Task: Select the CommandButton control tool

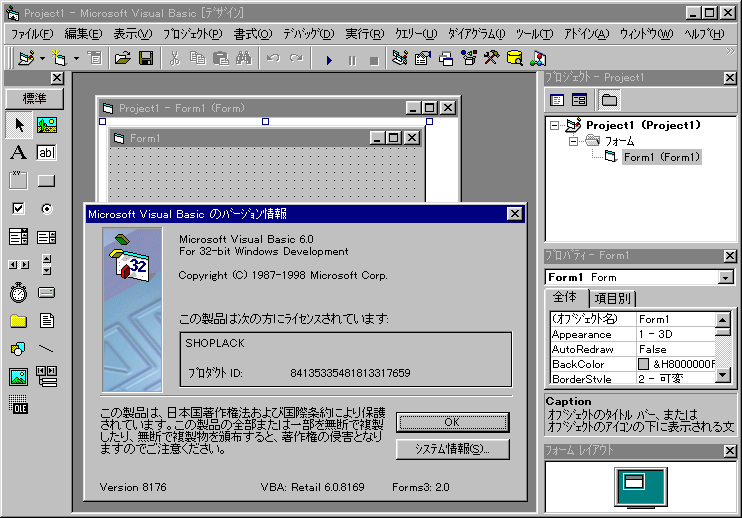Action: 47,181
